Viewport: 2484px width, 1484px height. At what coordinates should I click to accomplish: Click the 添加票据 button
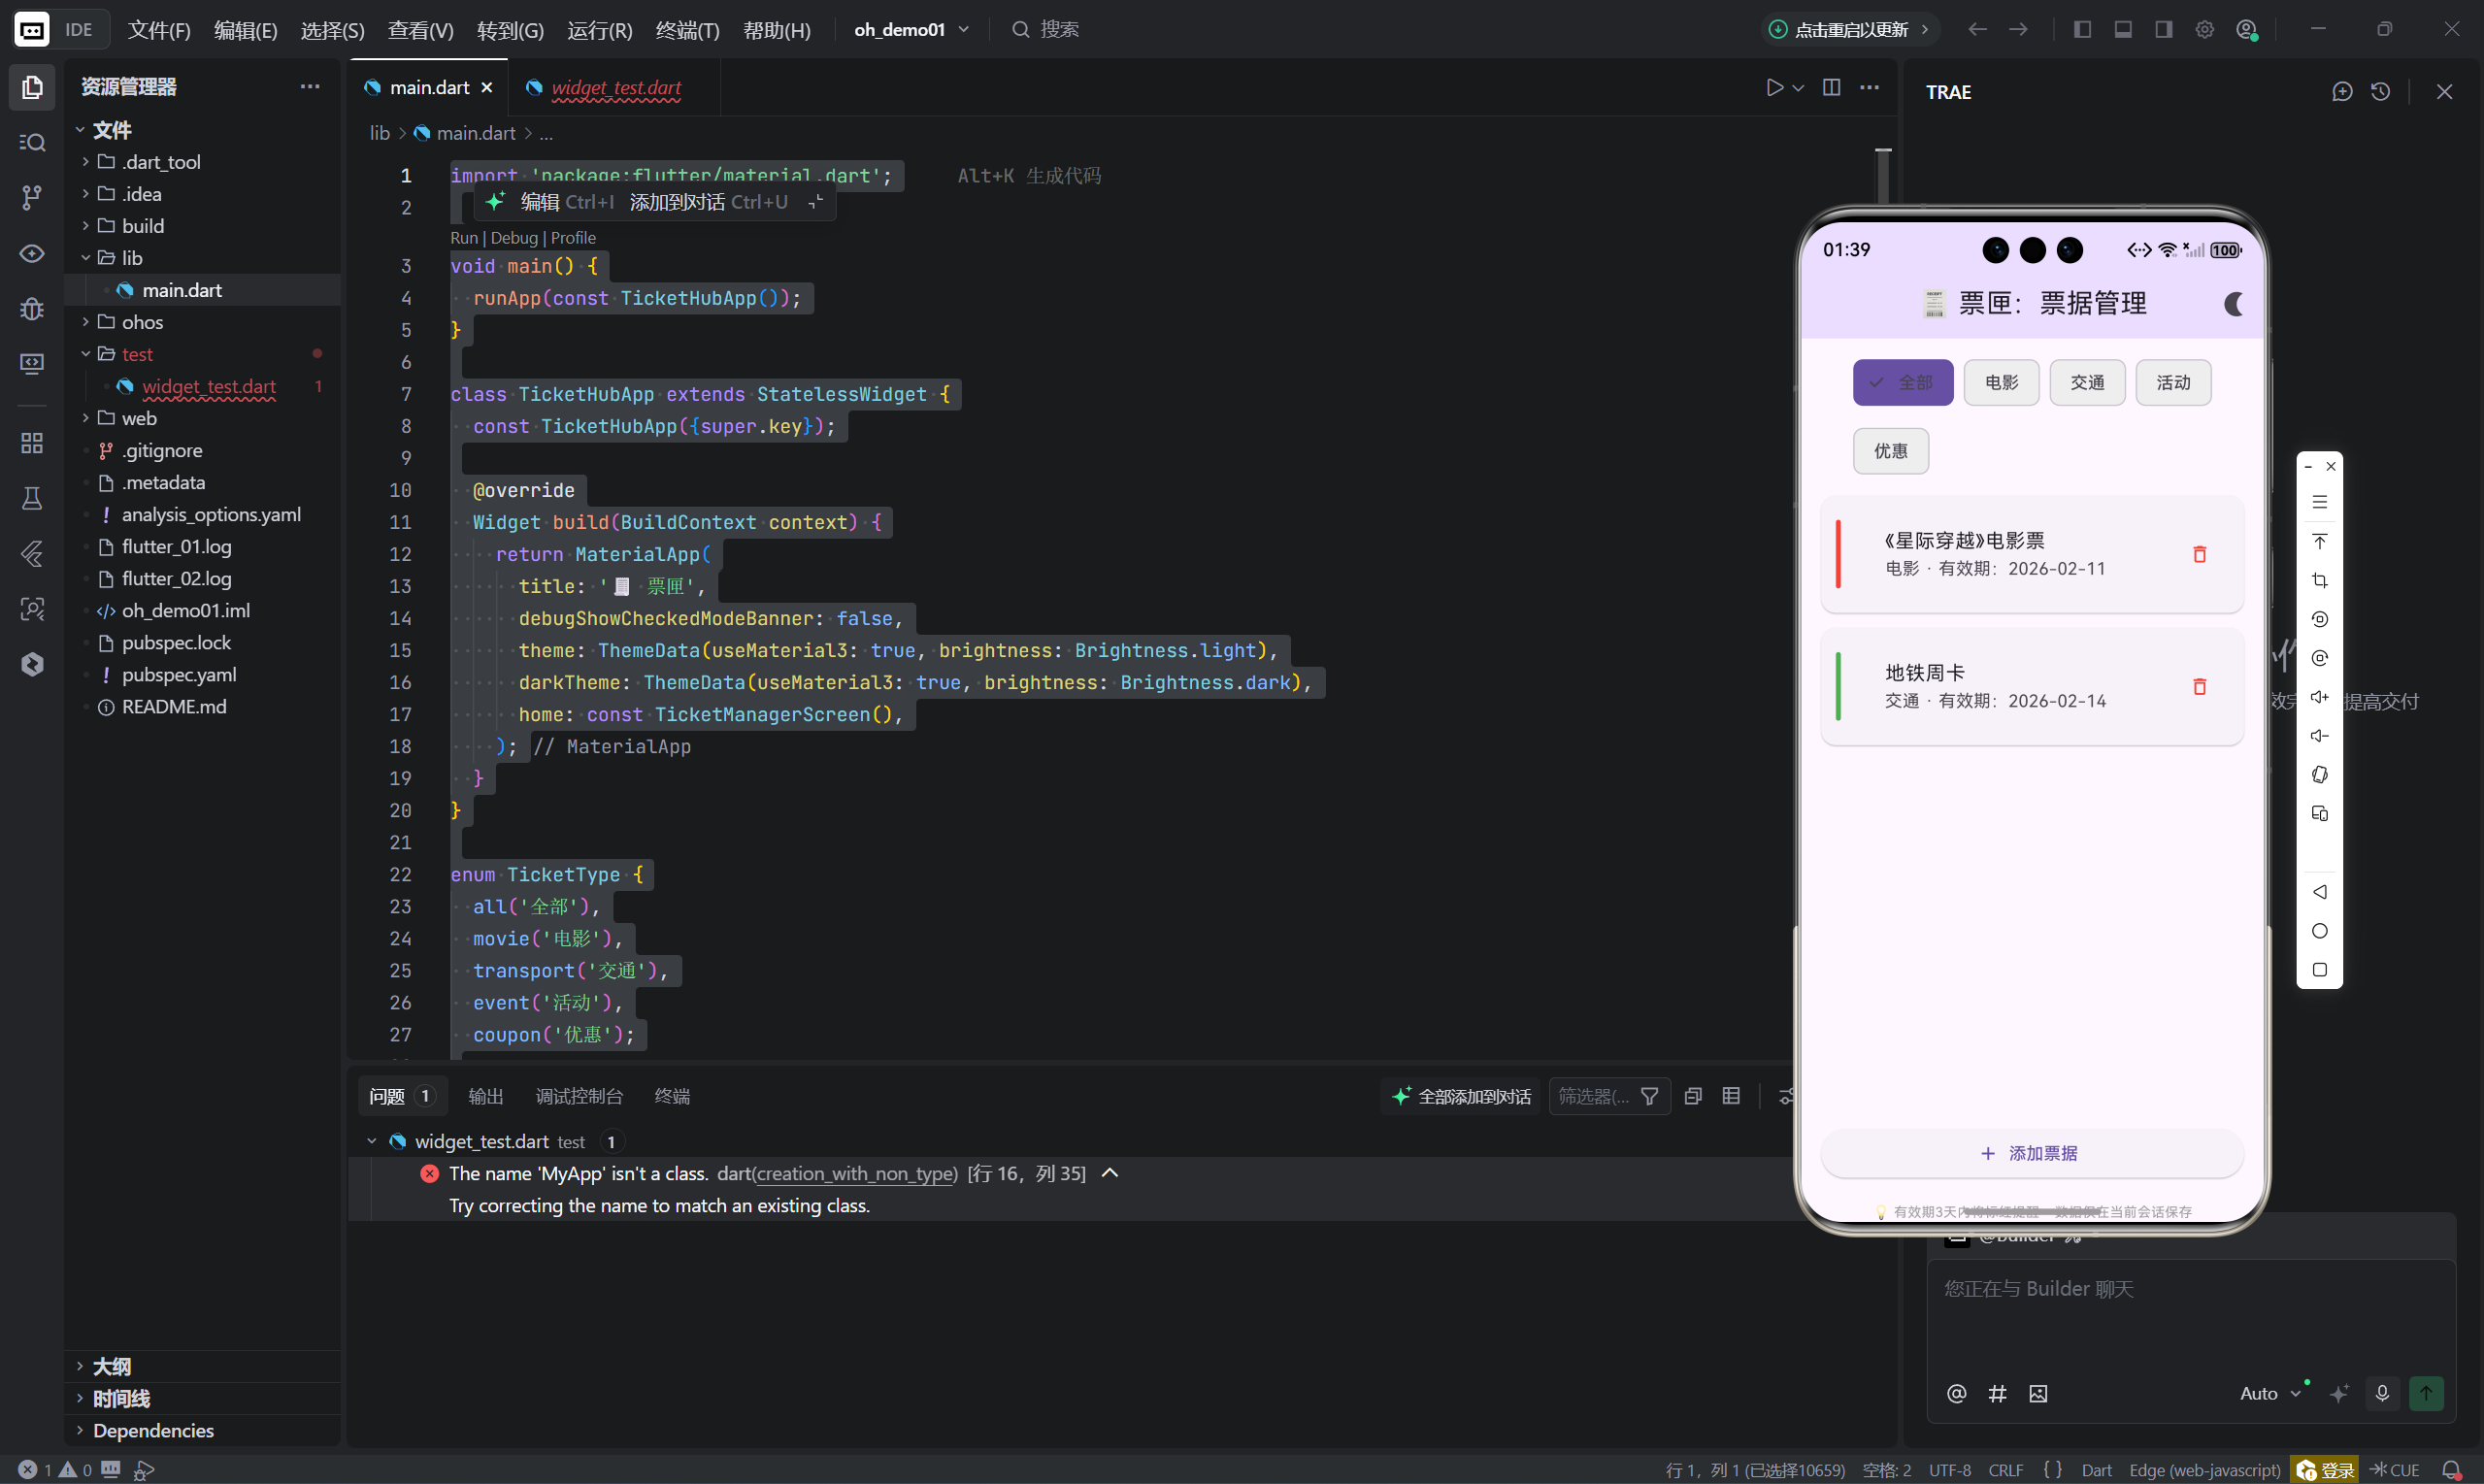tap(2031, 1153)
